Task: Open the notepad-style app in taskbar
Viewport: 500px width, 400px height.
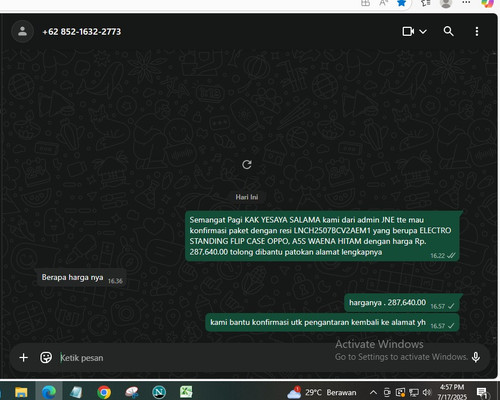Action: 76,392
